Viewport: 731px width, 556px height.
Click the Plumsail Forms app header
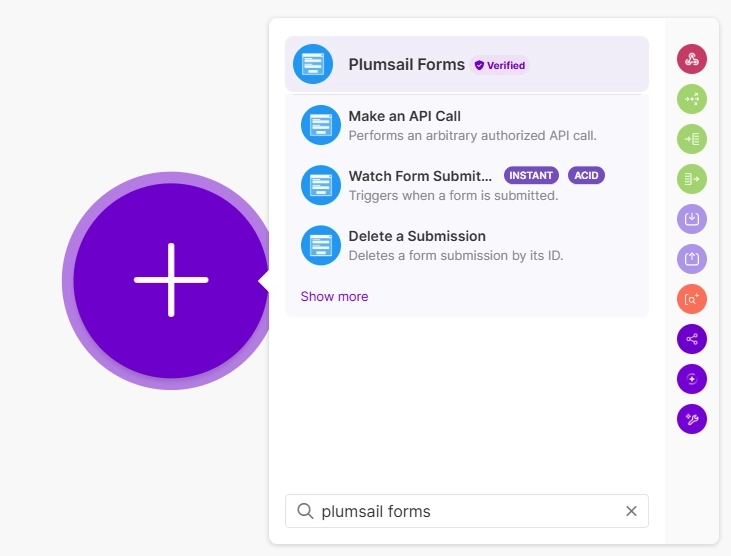point(406,64)
